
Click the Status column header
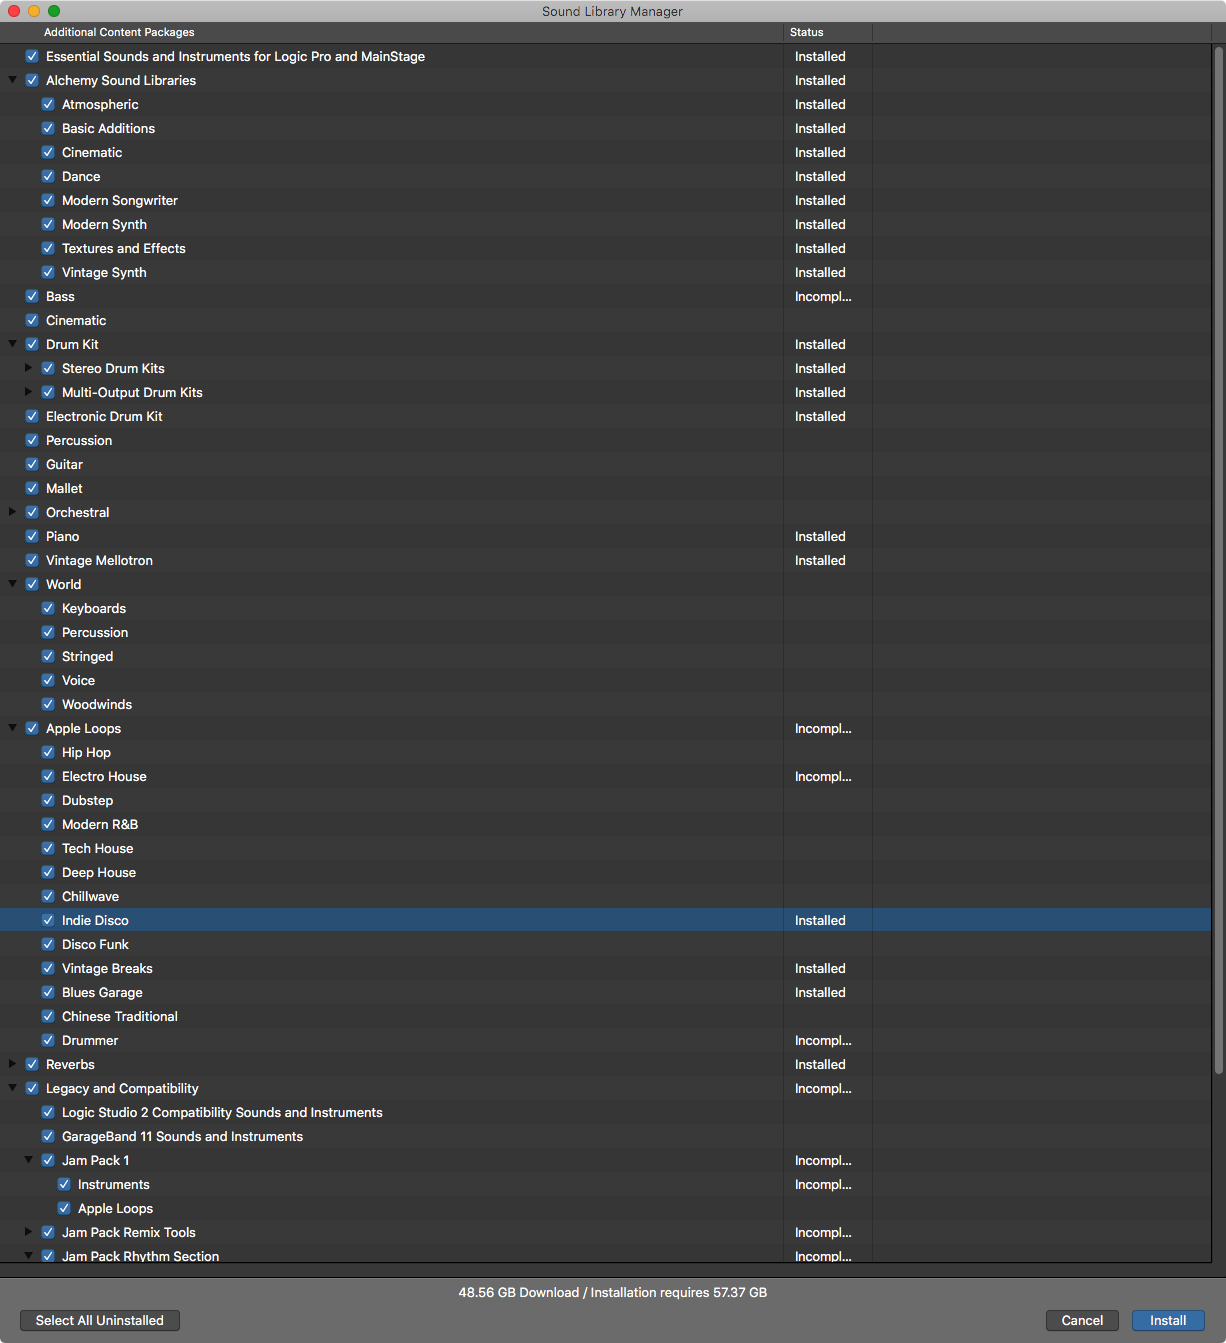pyautogui.click(x=827, y=32)
